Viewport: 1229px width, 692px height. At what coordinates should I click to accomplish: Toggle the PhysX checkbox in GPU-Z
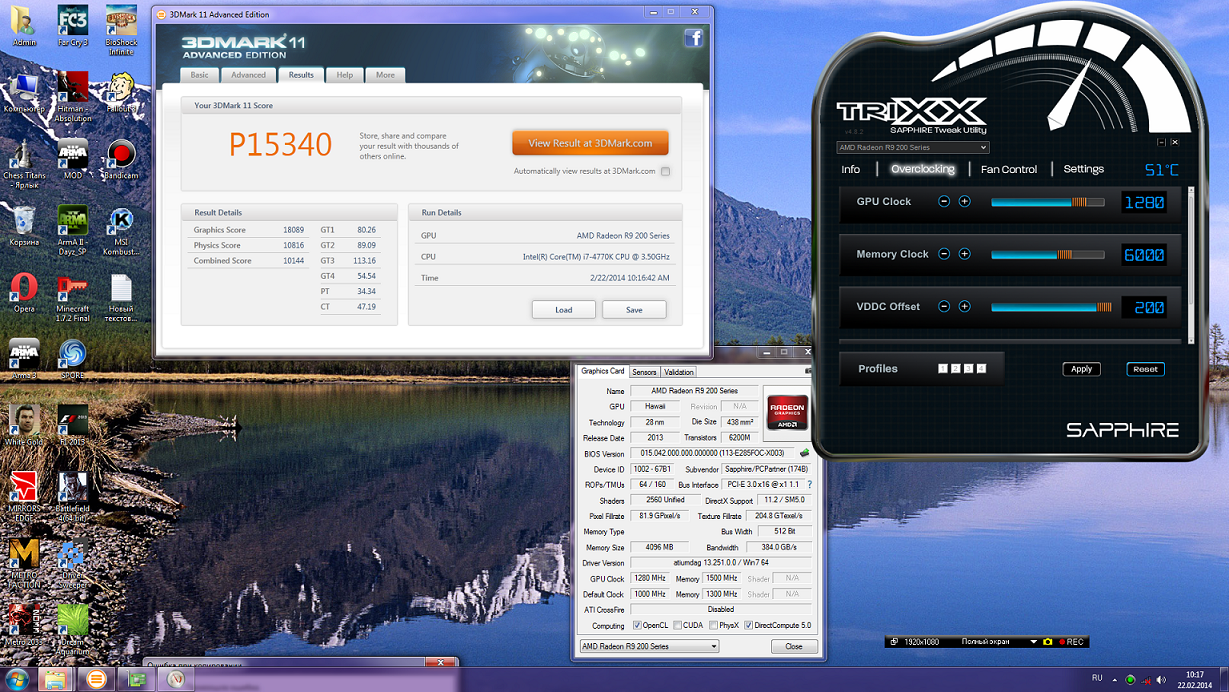(713, 625)
